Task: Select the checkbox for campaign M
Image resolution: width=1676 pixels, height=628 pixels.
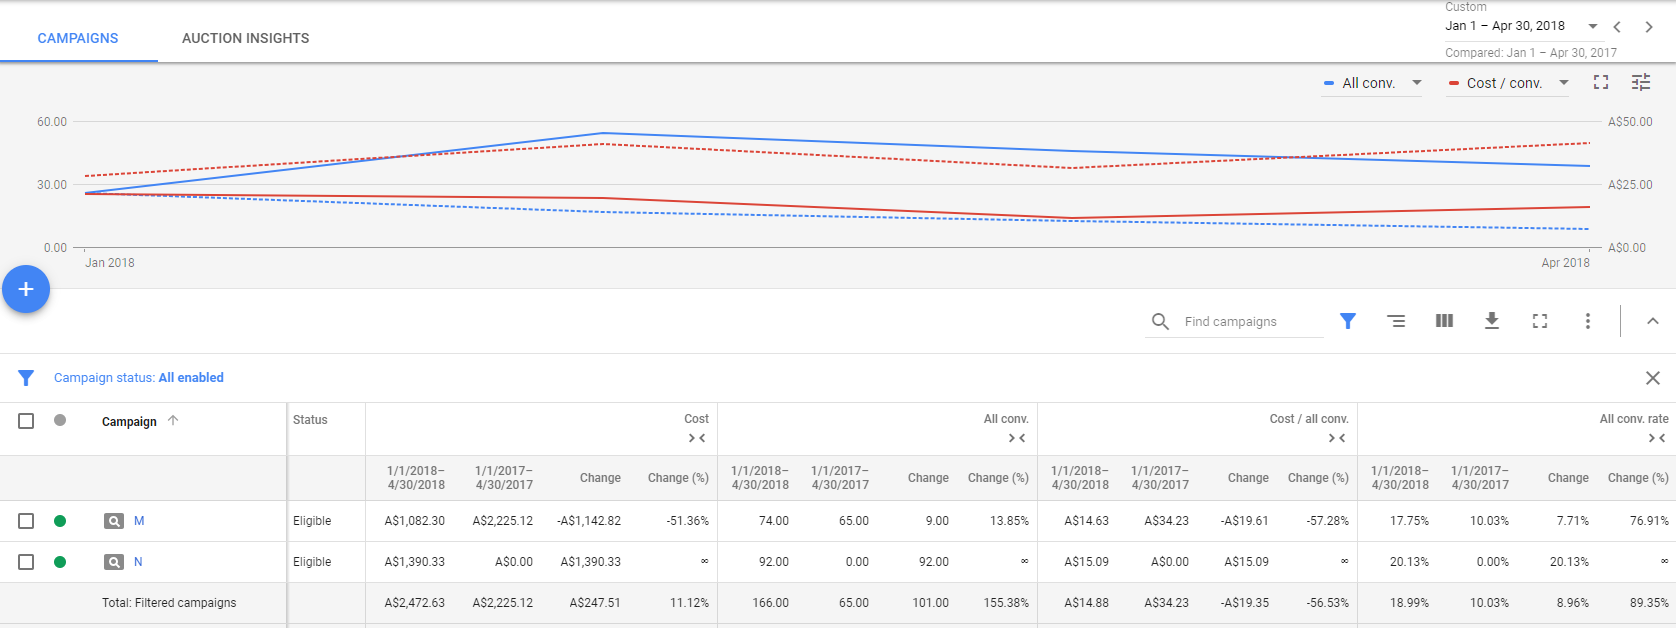Action: [26, 521]
